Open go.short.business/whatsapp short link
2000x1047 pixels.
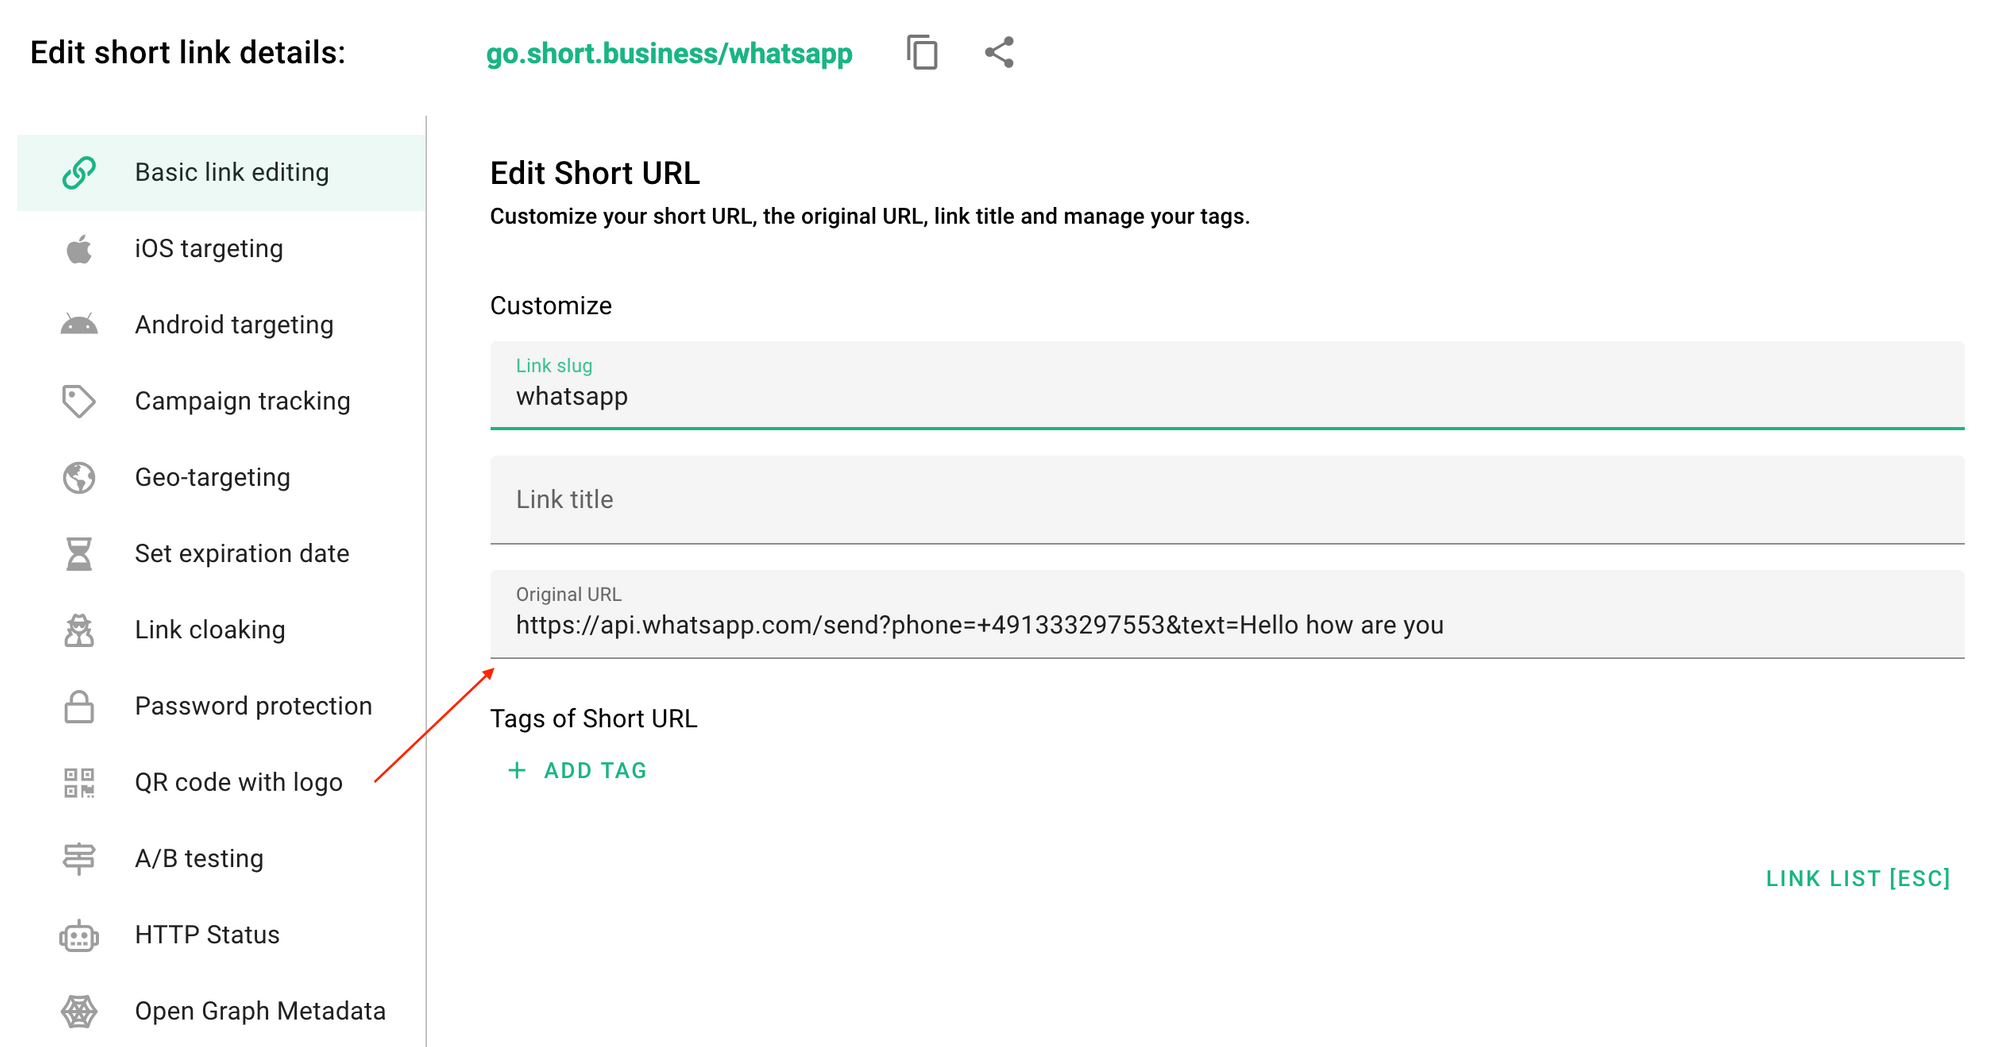(668, 53)
